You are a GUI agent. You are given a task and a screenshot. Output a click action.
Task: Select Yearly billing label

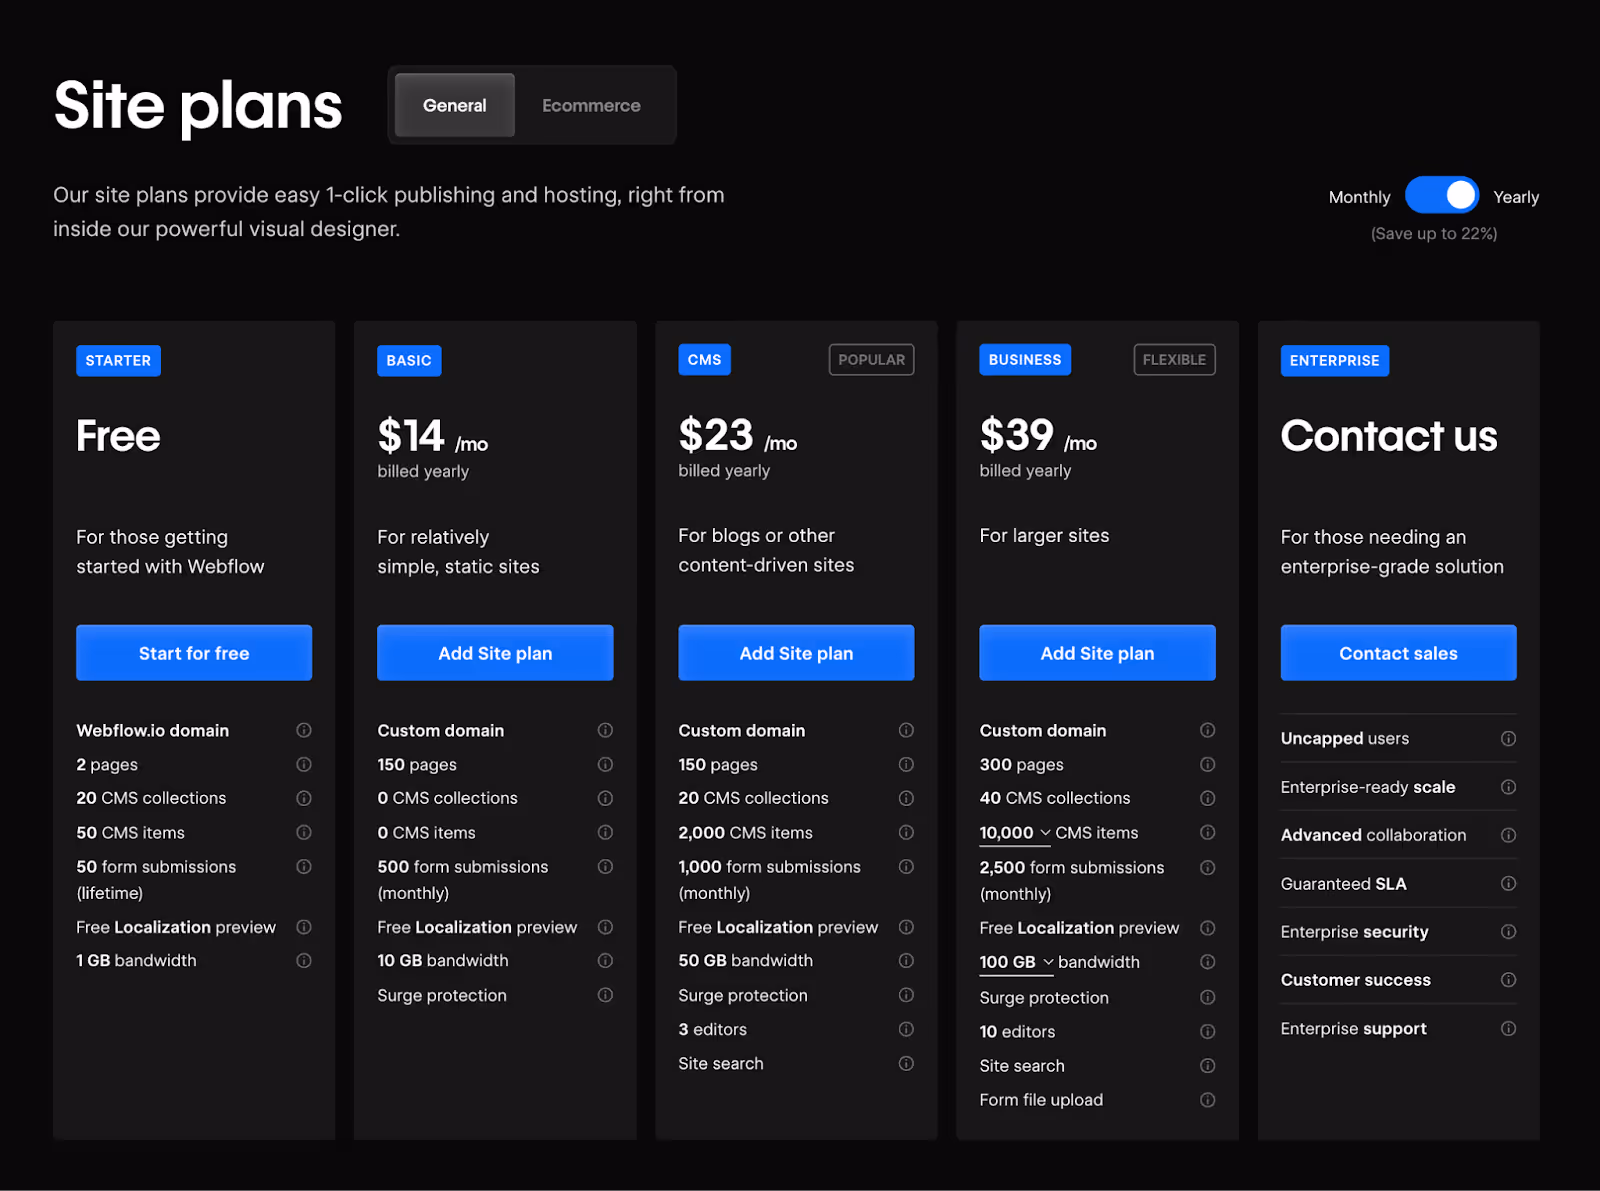1516,197
